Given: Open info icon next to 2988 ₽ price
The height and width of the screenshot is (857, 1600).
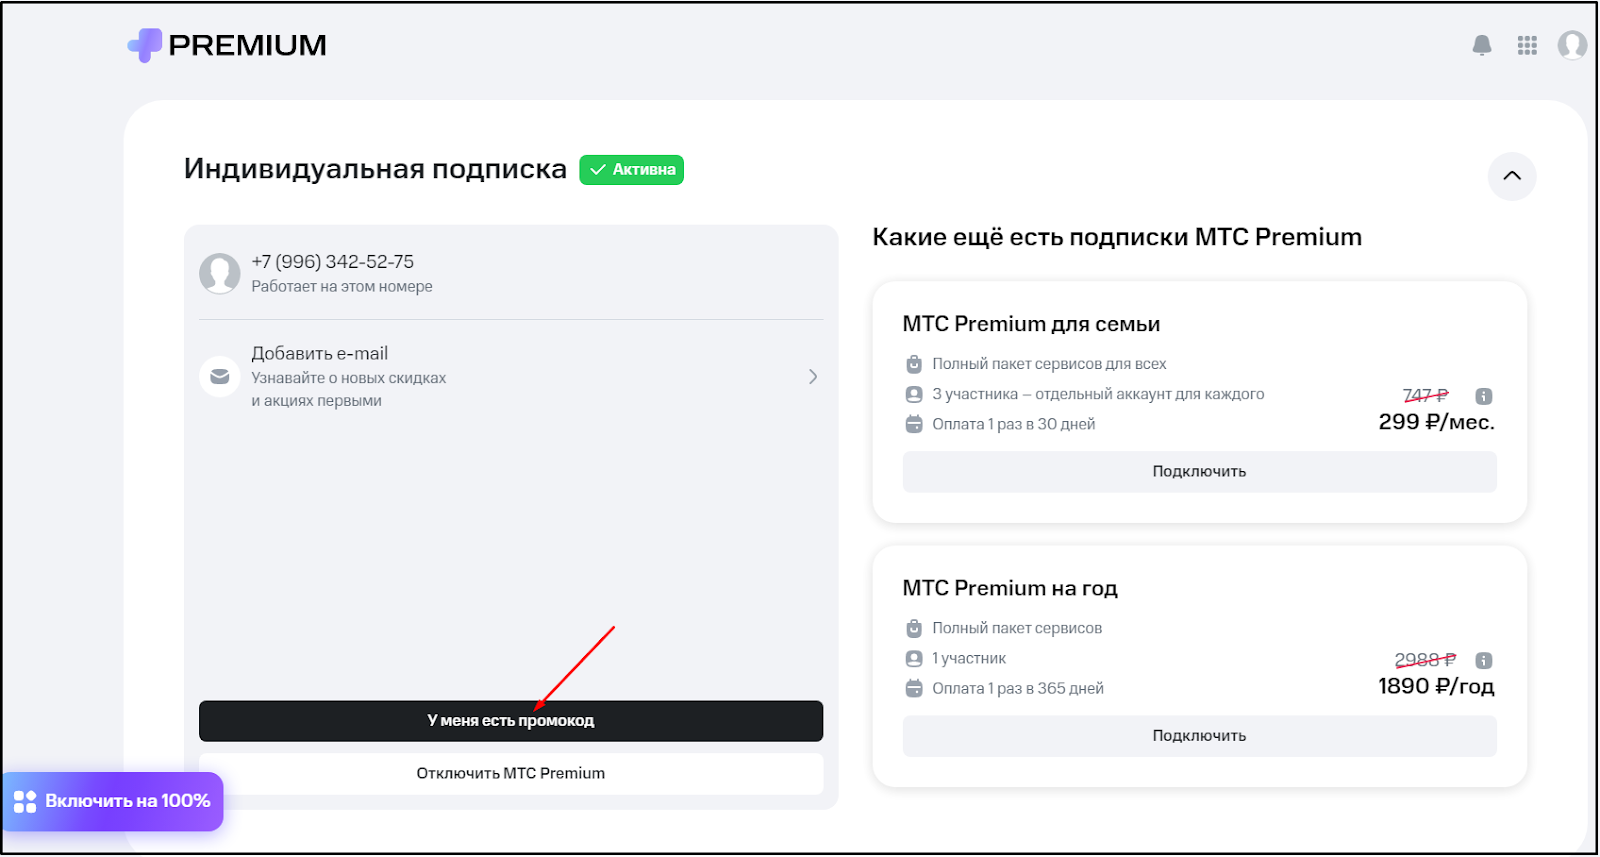Looking at the screenshot, I should (x=1484, y=660).
